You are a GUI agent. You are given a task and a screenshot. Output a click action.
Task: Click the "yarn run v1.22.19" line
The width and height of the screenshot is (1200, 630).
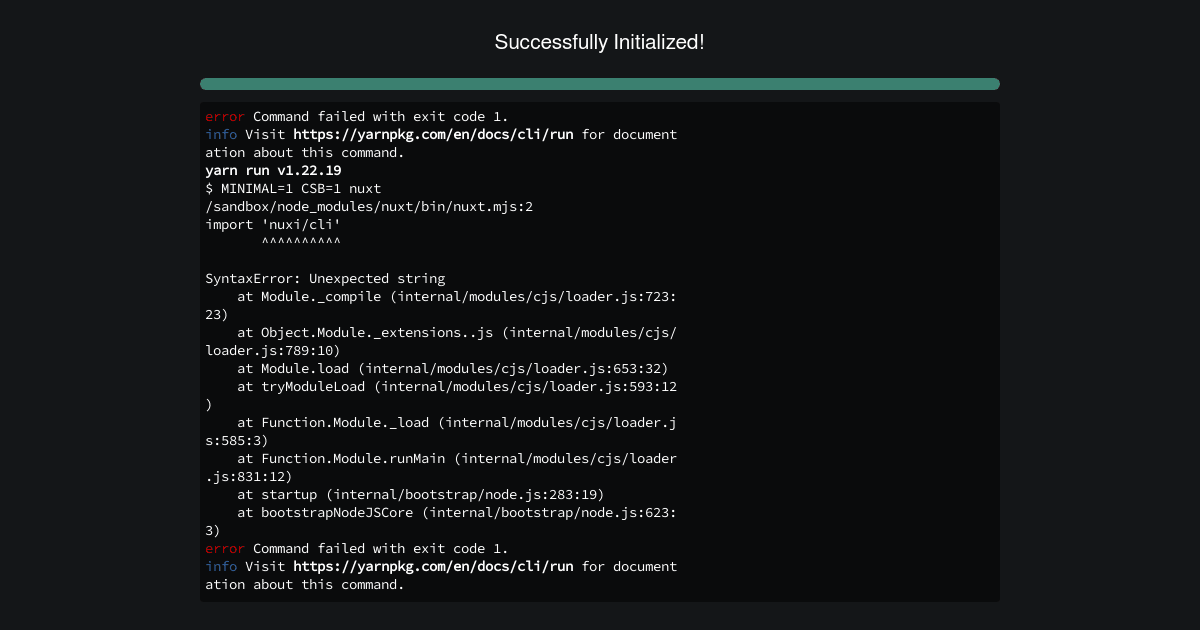(273, 170)
